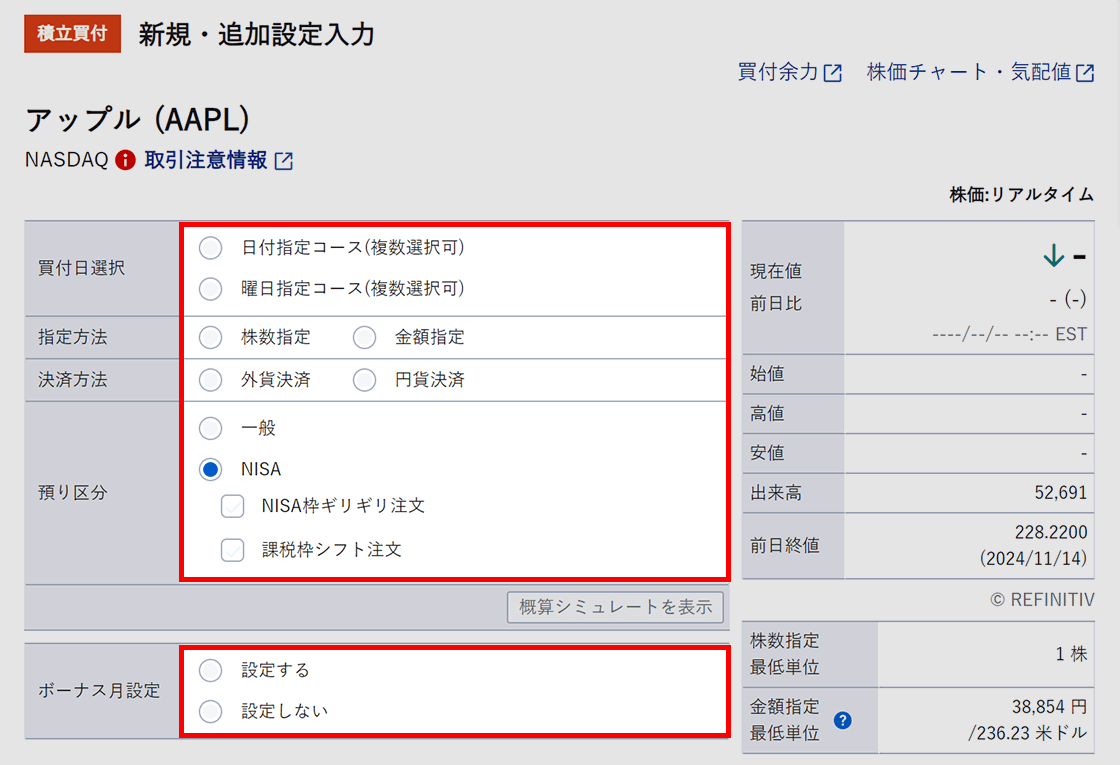
Task: Select 設定する for ボーナス月設定
Action: pos(210,671)
